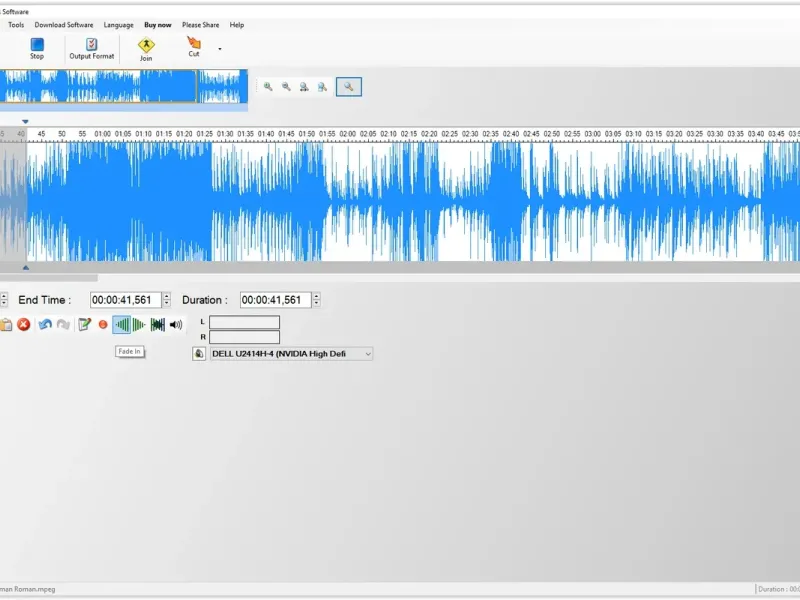Click the Fade In waveform icon

(121, 324)
